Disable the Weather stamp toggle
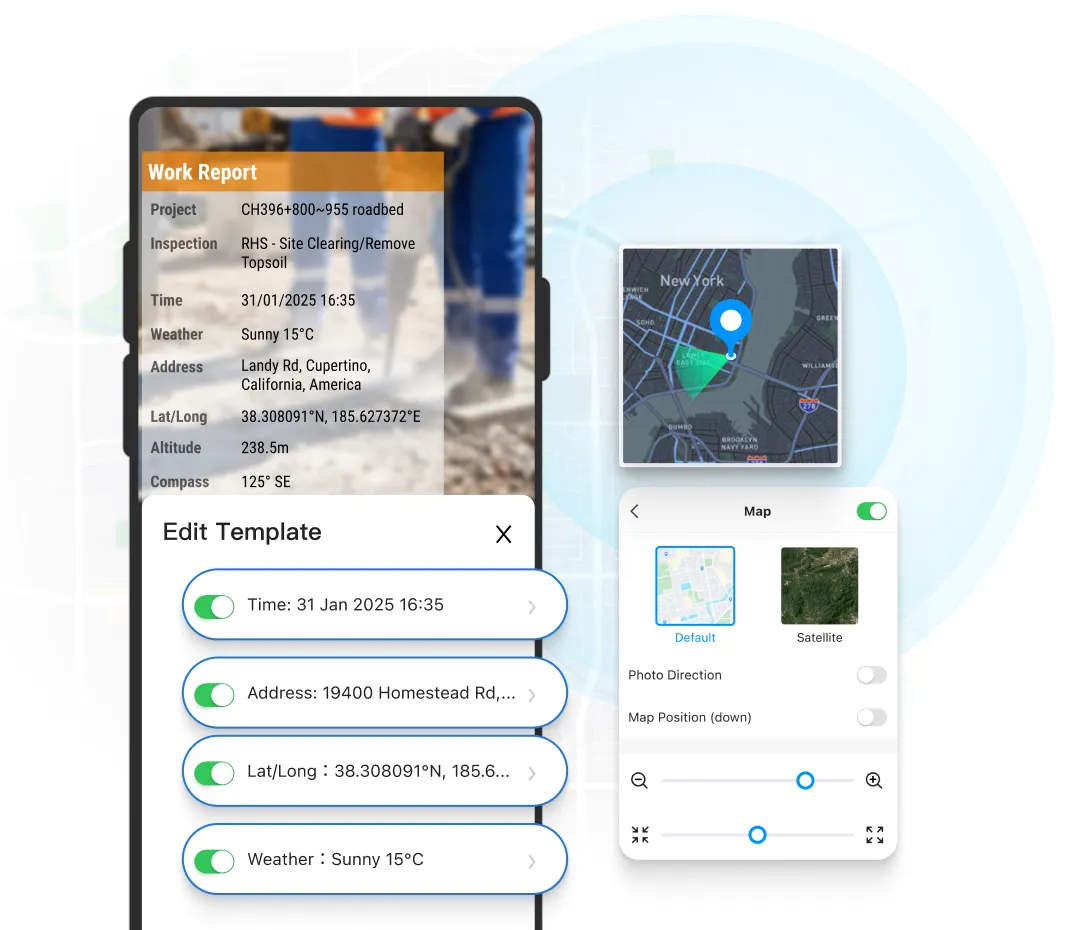Image resolution: width=1091 pixels, height=930 pixels. point(213,859)
